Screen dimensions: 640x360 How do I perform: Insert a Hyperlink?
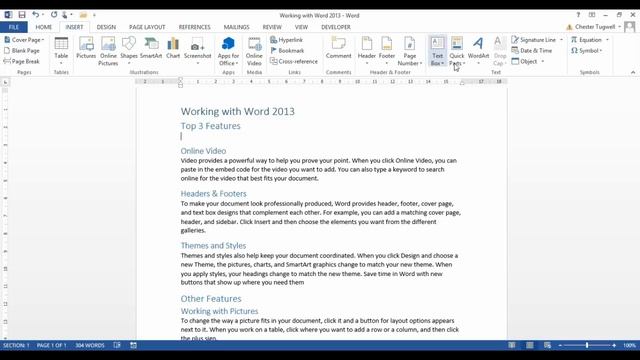click(x=287, y=40)
